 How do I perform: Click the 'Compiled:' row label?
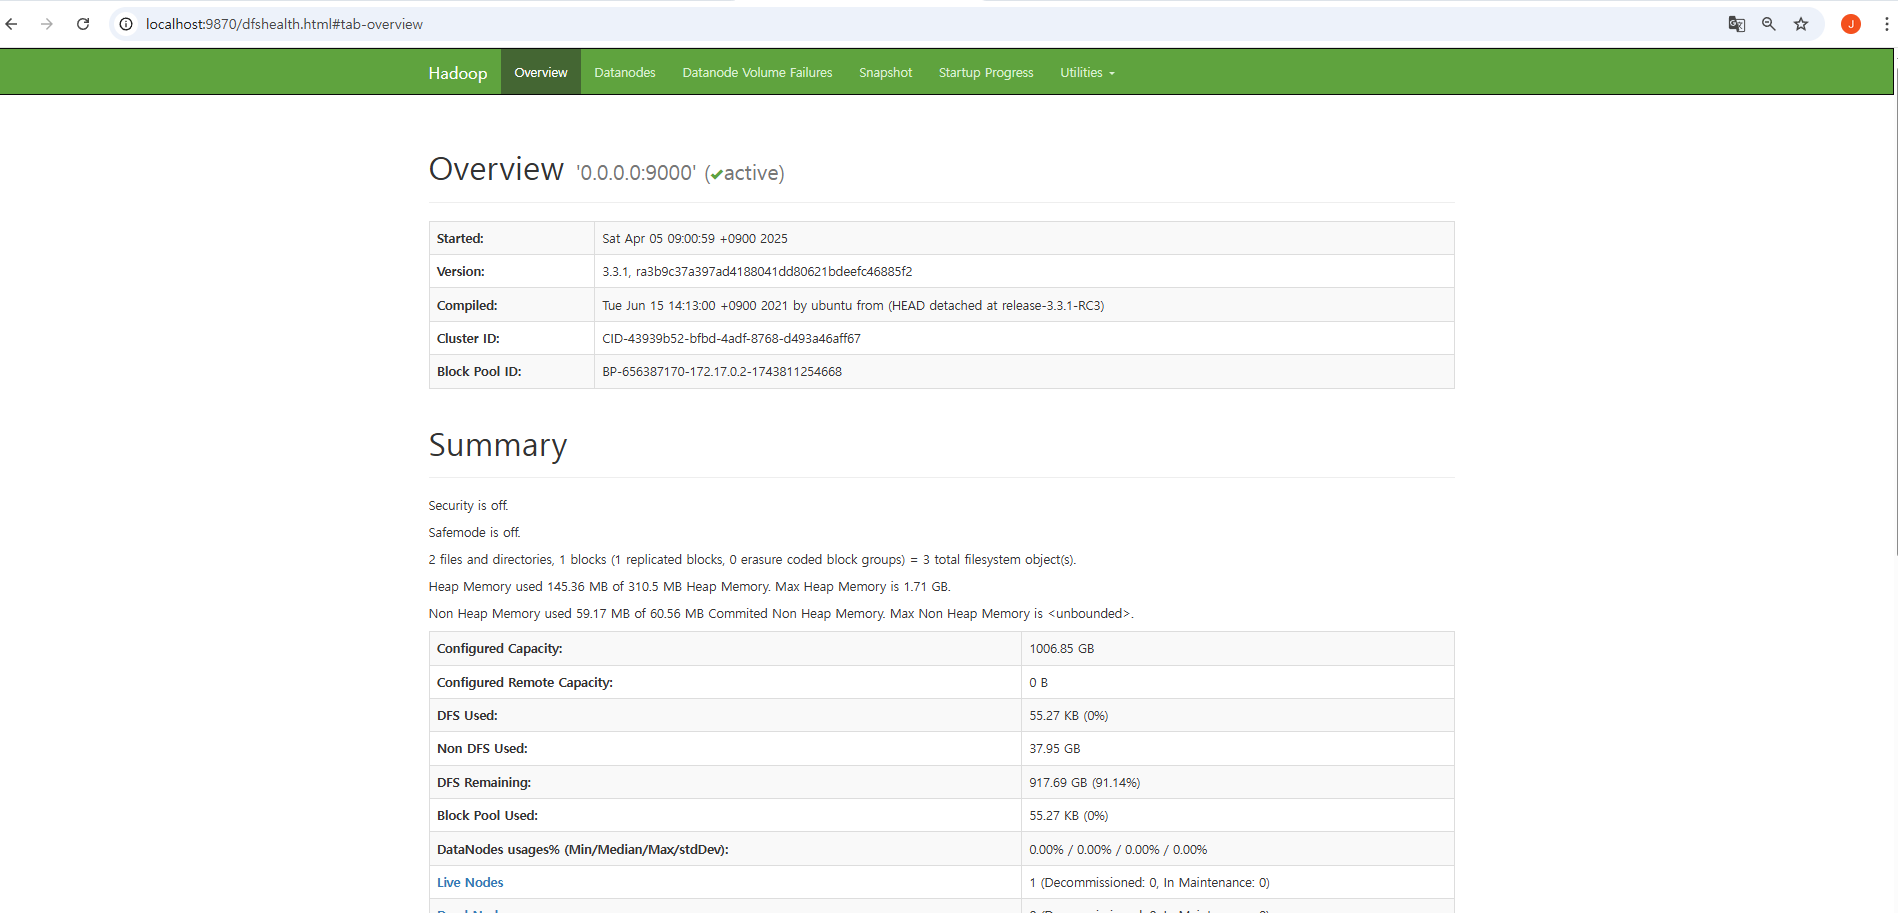[467, 305]
